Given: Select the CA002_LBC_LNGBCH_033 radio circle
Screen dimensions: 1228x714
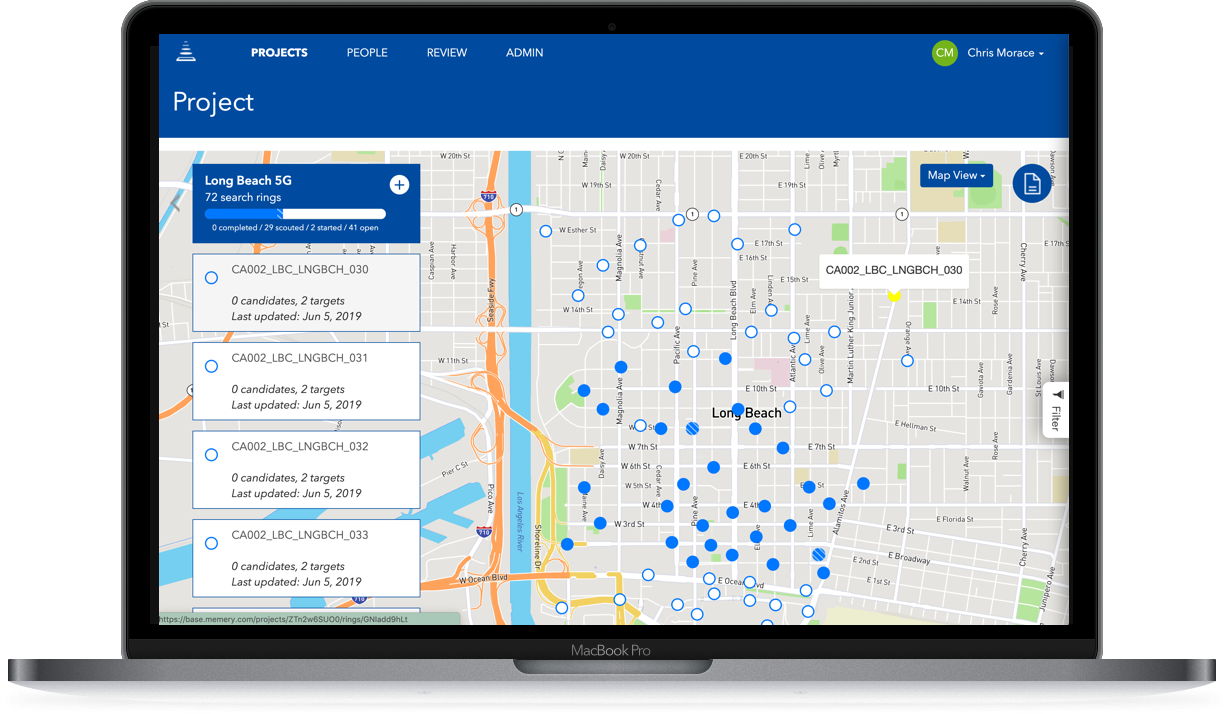Looking at the screenshot, I should pos(211,544).
